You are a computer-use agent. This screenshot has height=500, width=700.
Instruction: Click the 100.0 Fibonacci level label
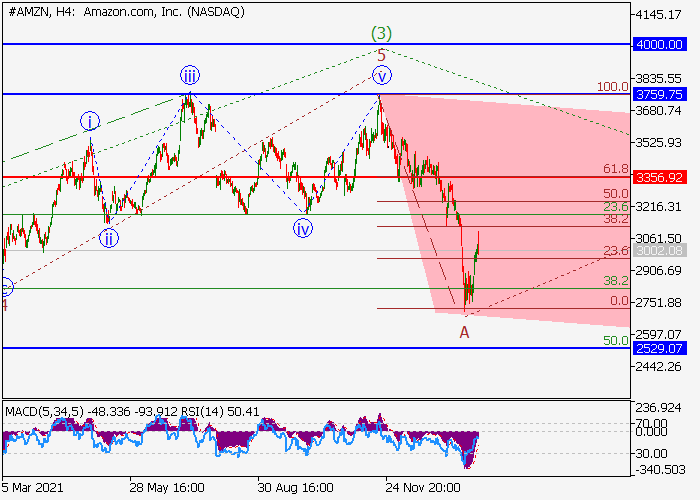pos(613,87)
